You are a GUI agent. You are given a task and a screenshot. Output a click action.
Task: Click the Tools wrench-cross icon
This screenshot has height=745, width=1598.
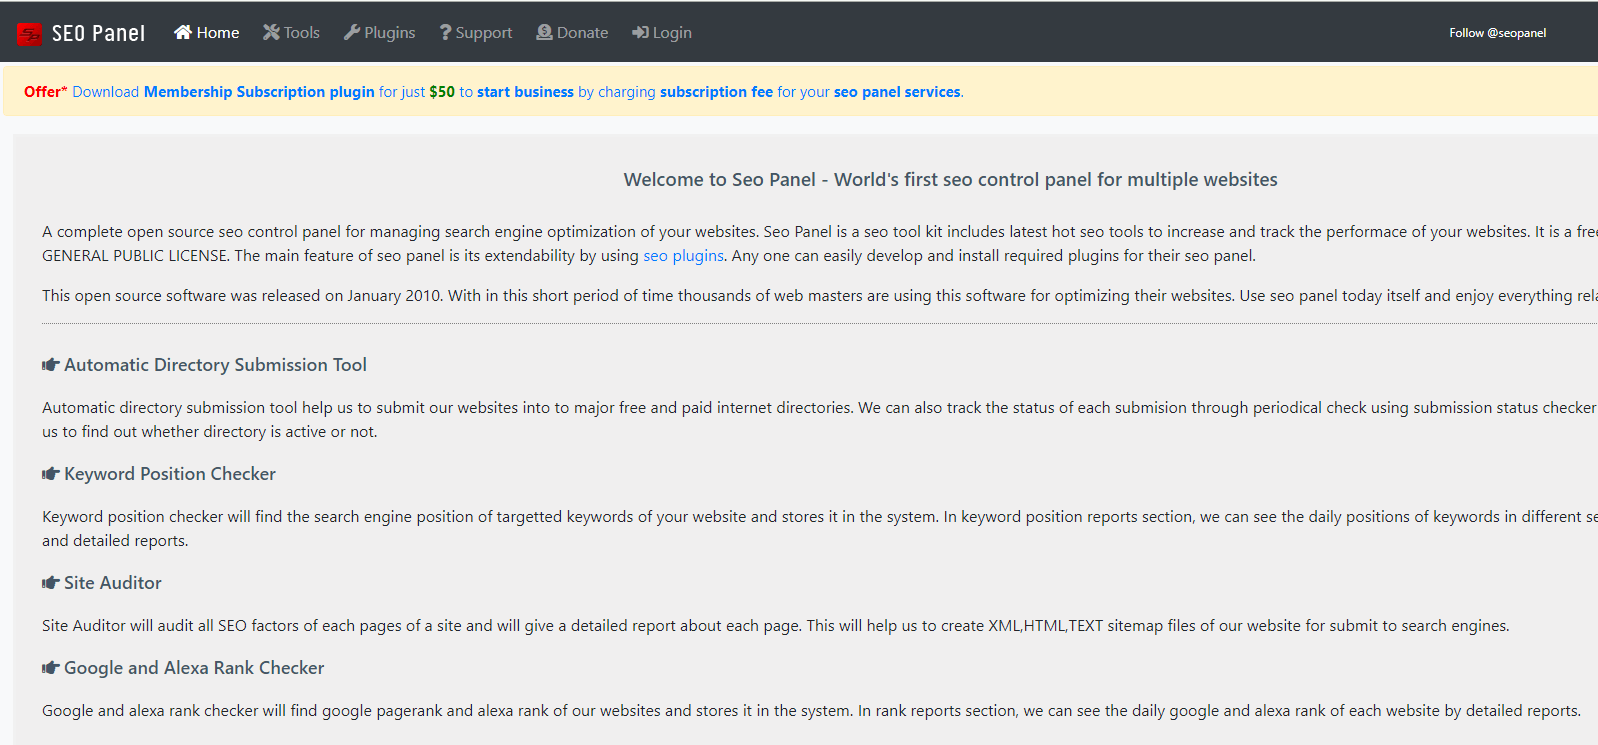click(x=271, y=32)
